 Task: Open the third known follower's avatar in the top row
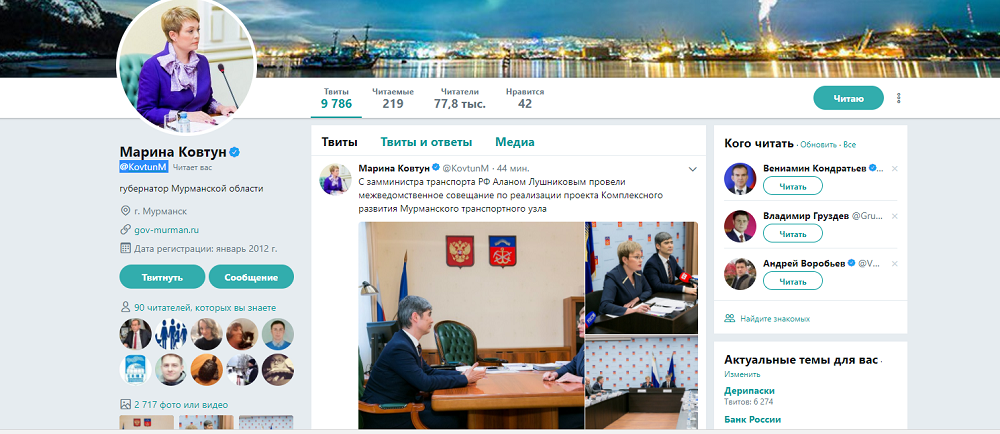(x=207, y=334)
